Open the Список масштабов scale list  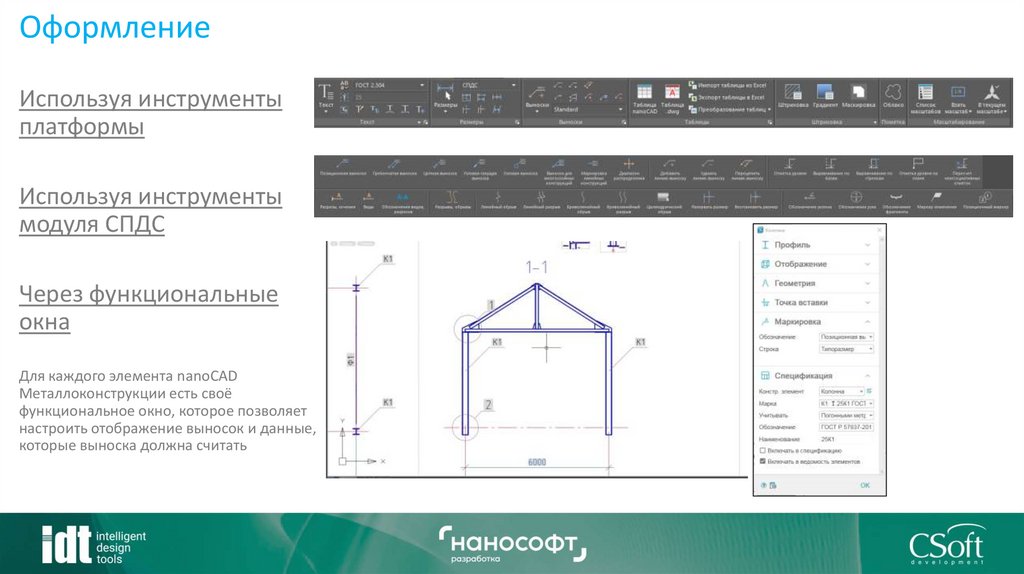[925, 98]
